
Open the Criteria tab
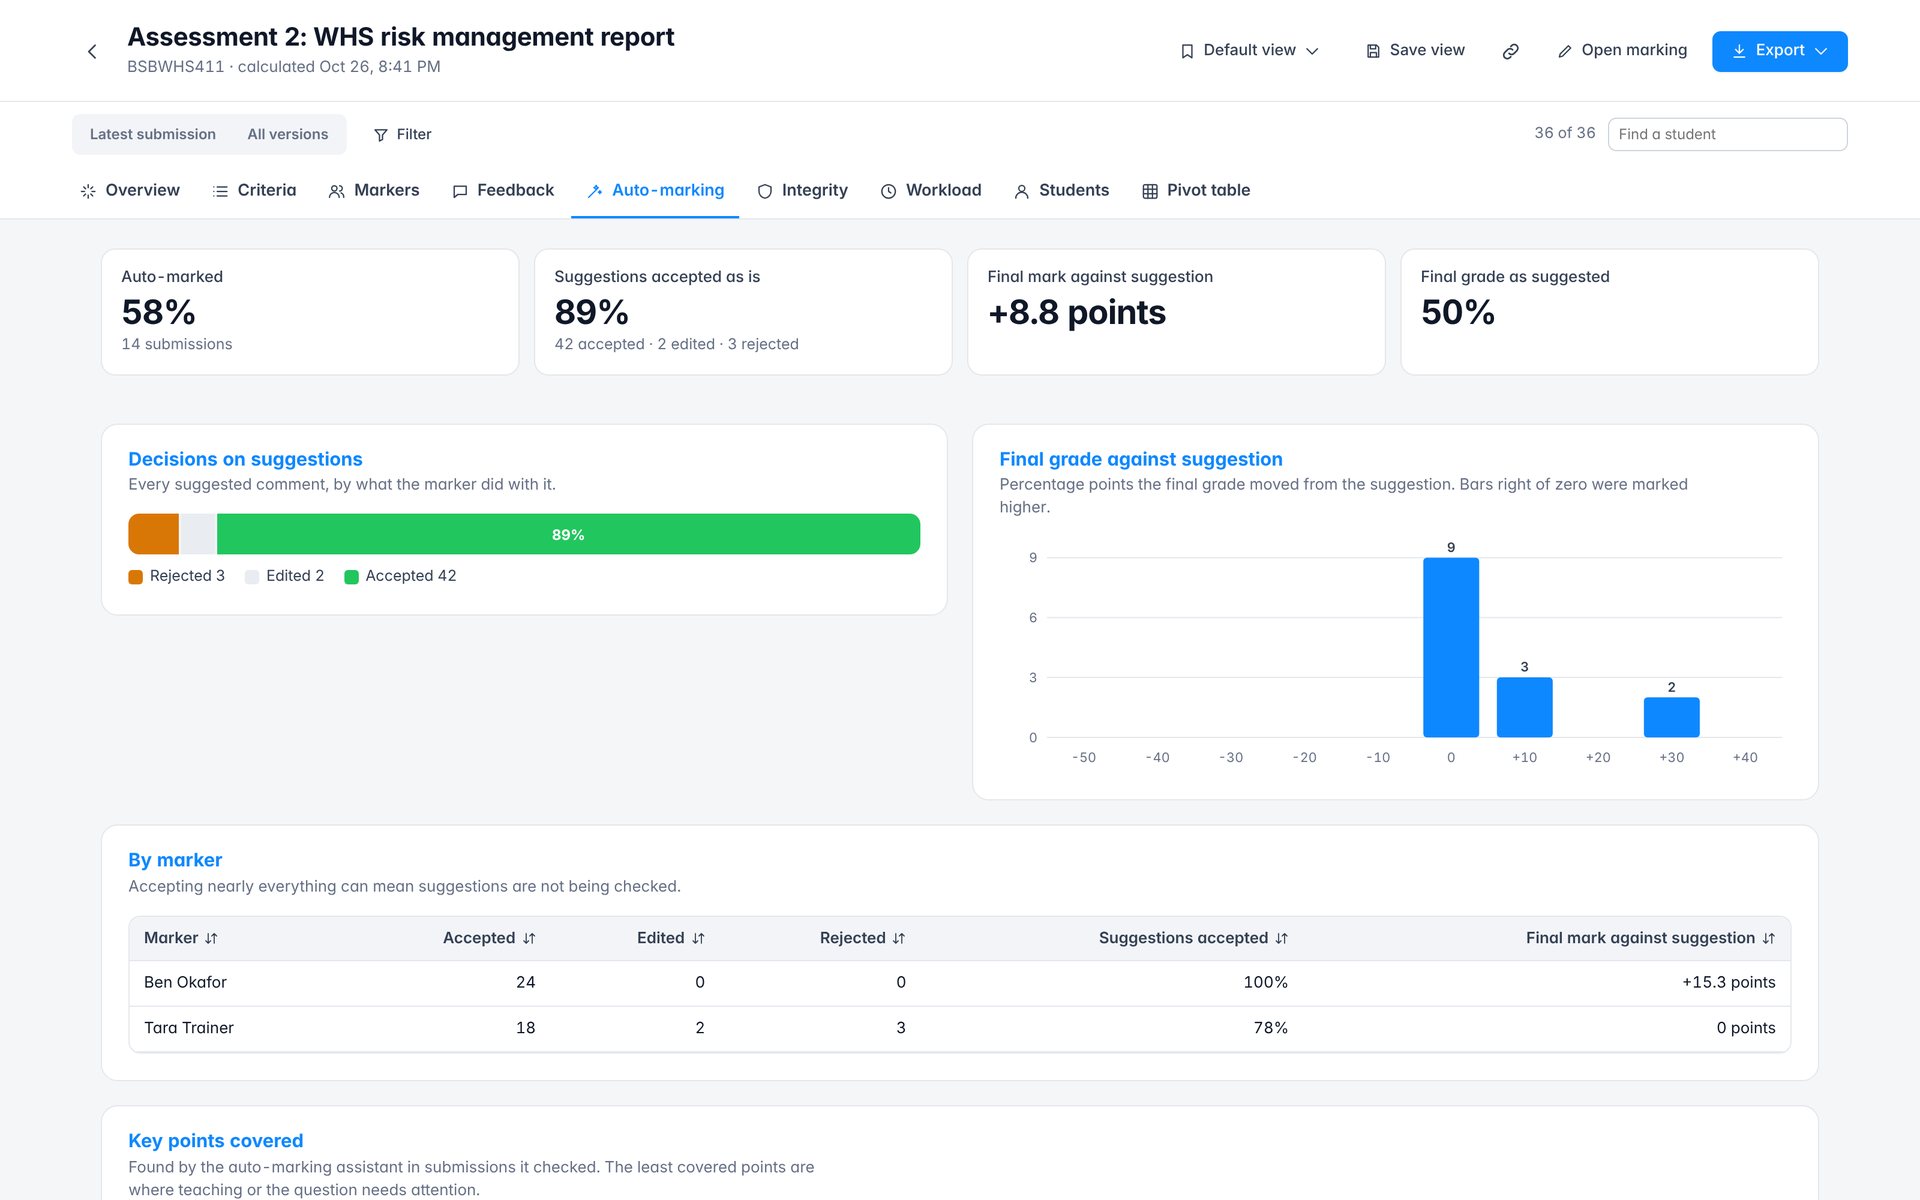click(x=255, y=190)
